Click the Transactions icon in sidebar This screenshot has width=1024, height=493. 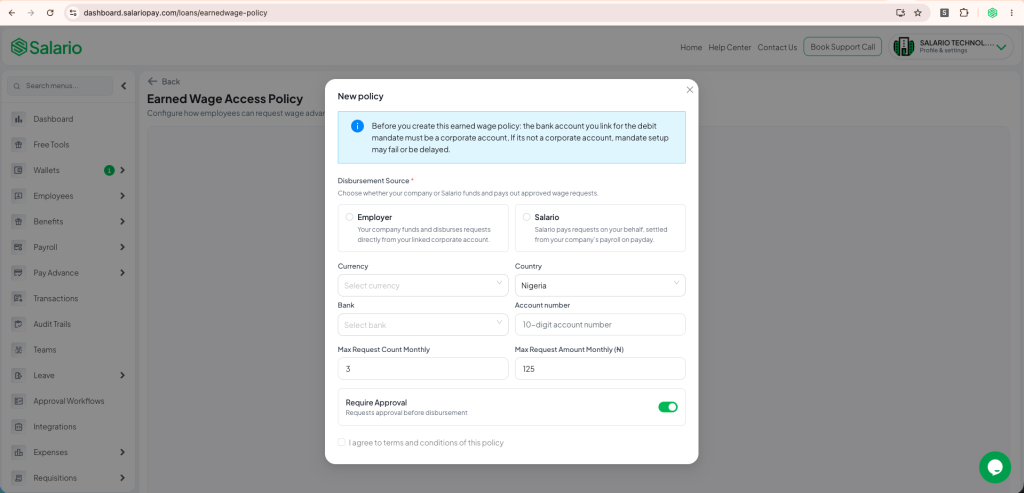pos(19,298)
